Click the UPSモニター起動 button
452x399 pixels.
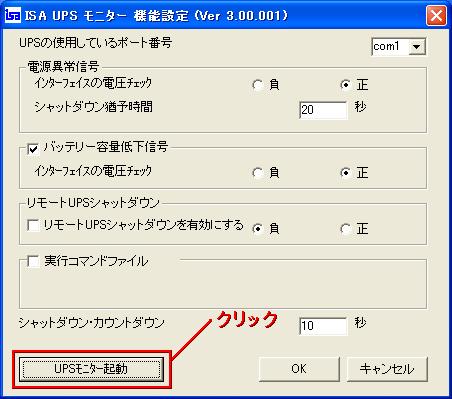coord(91,369)
